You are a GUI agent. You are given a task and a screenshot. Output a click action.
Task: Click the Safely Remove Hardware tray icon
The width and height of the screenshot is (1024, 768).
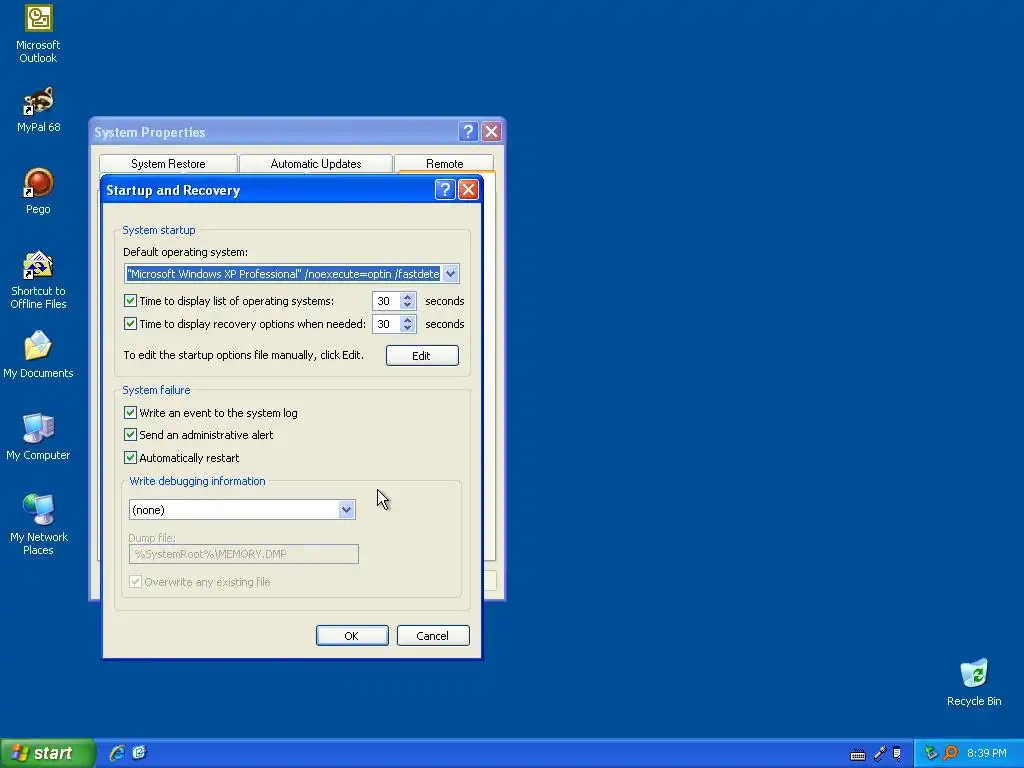coord(931,753)
